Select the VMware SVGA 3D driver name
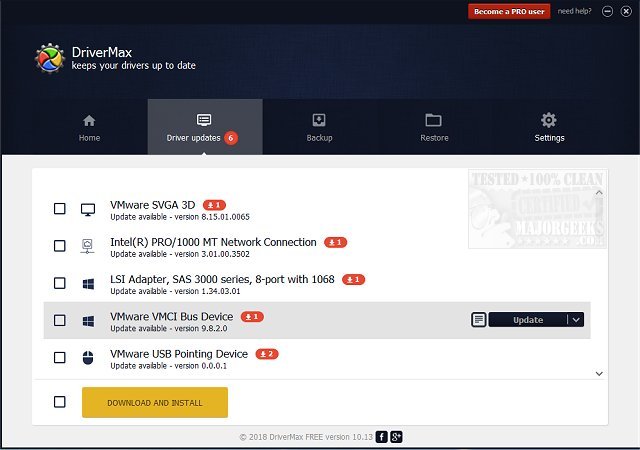Image resolution: width=640 pixels, height=450 pixels. click(x=153, y=205)
